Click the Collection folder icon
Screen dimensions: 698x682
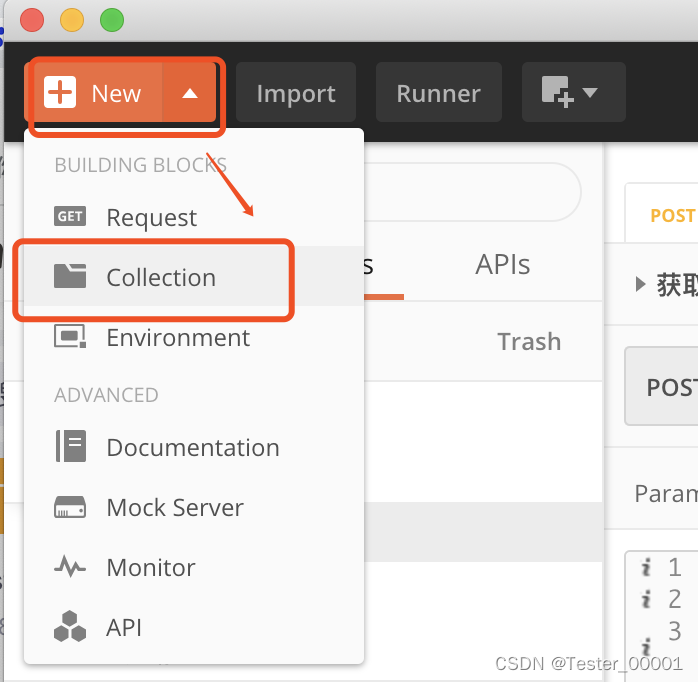(70, 276)
